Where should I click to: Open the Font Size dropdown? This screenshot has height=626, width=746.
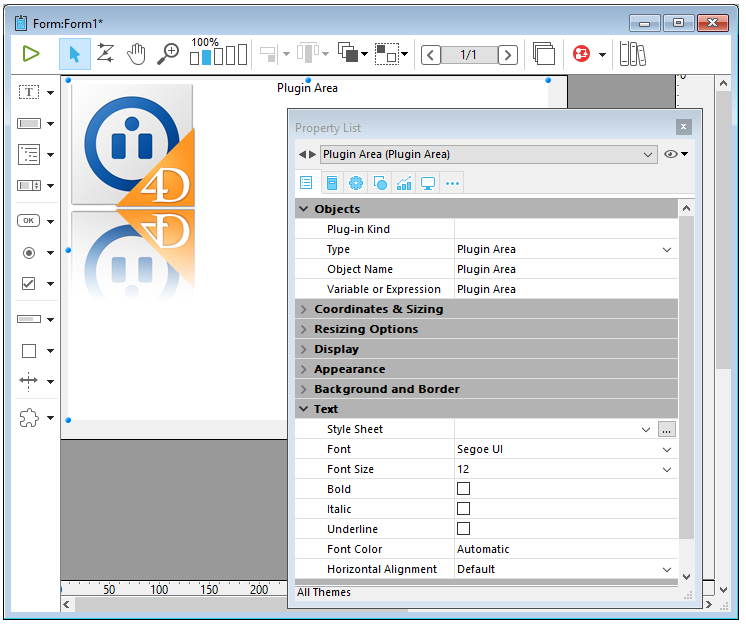pos(667,469)
